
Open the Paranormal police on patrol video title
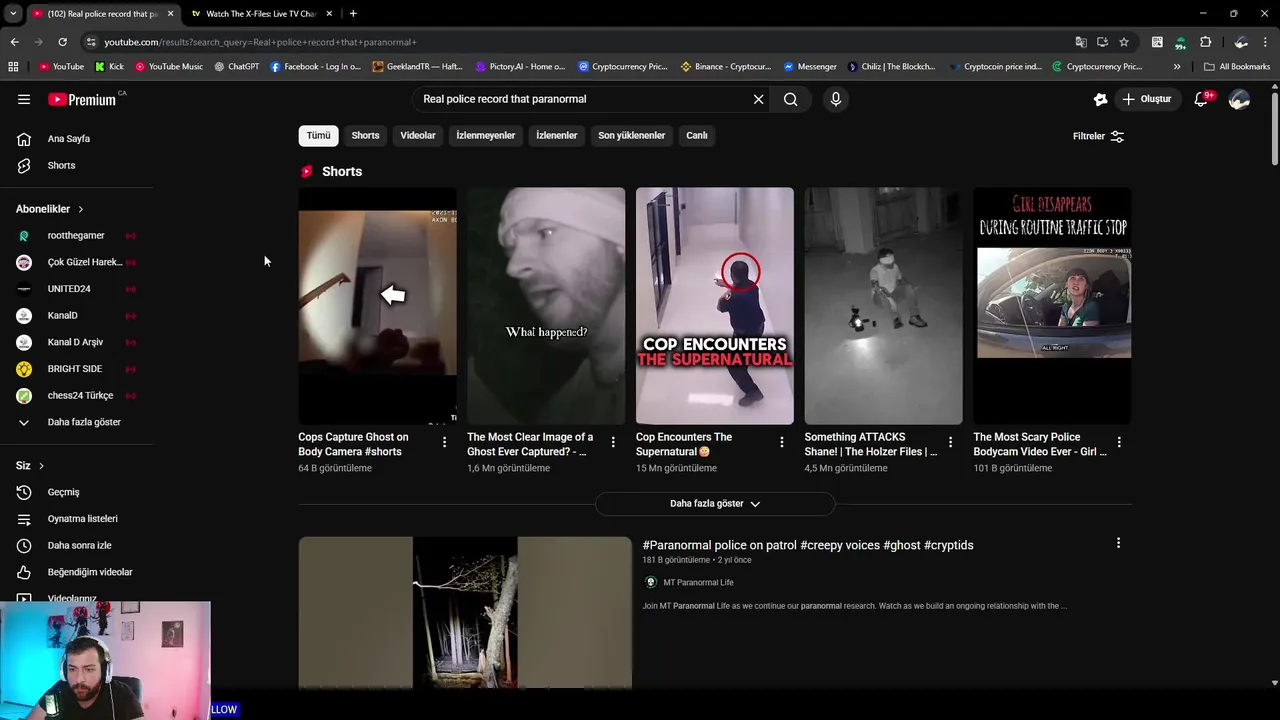(x=808, y=545)
